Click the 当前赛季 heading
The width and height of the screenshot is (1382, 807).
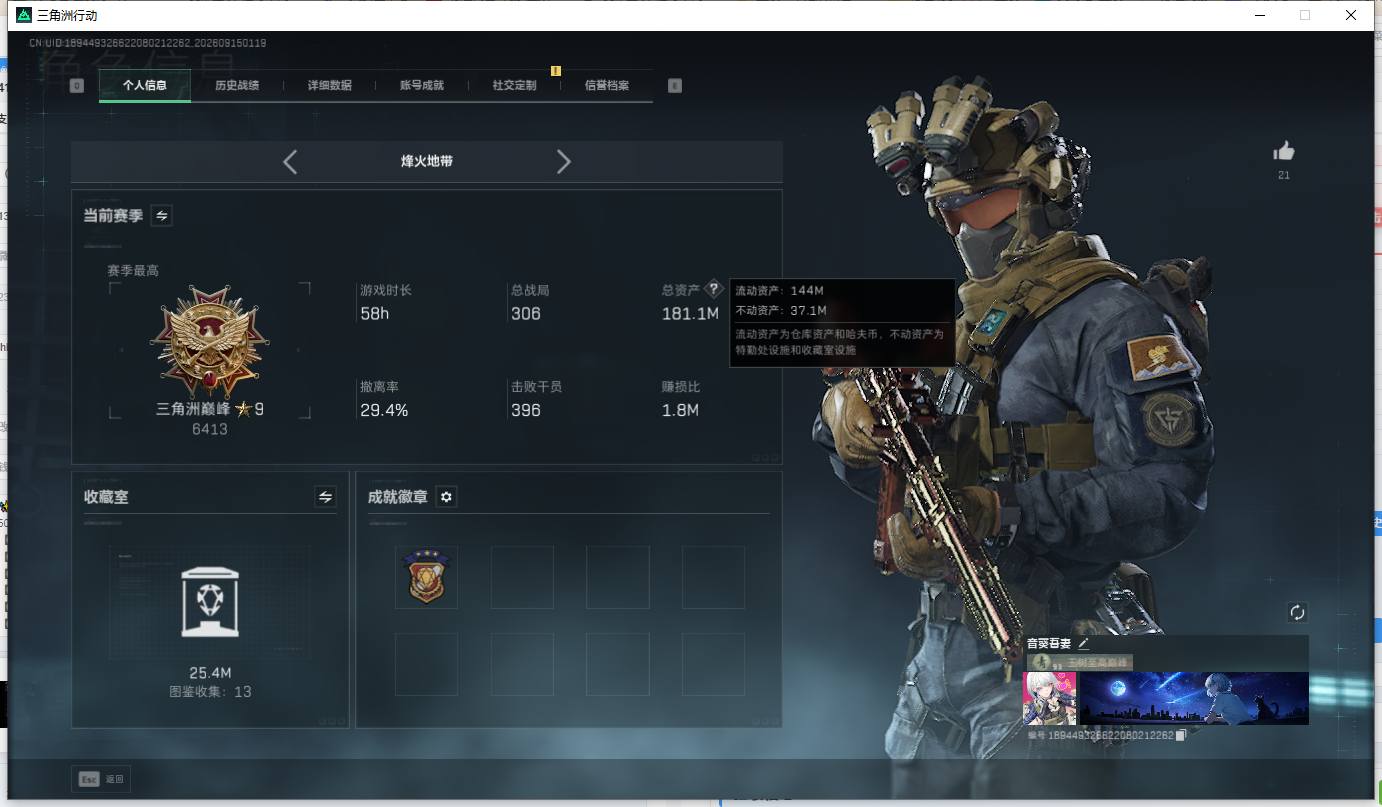tap(113, 215)
